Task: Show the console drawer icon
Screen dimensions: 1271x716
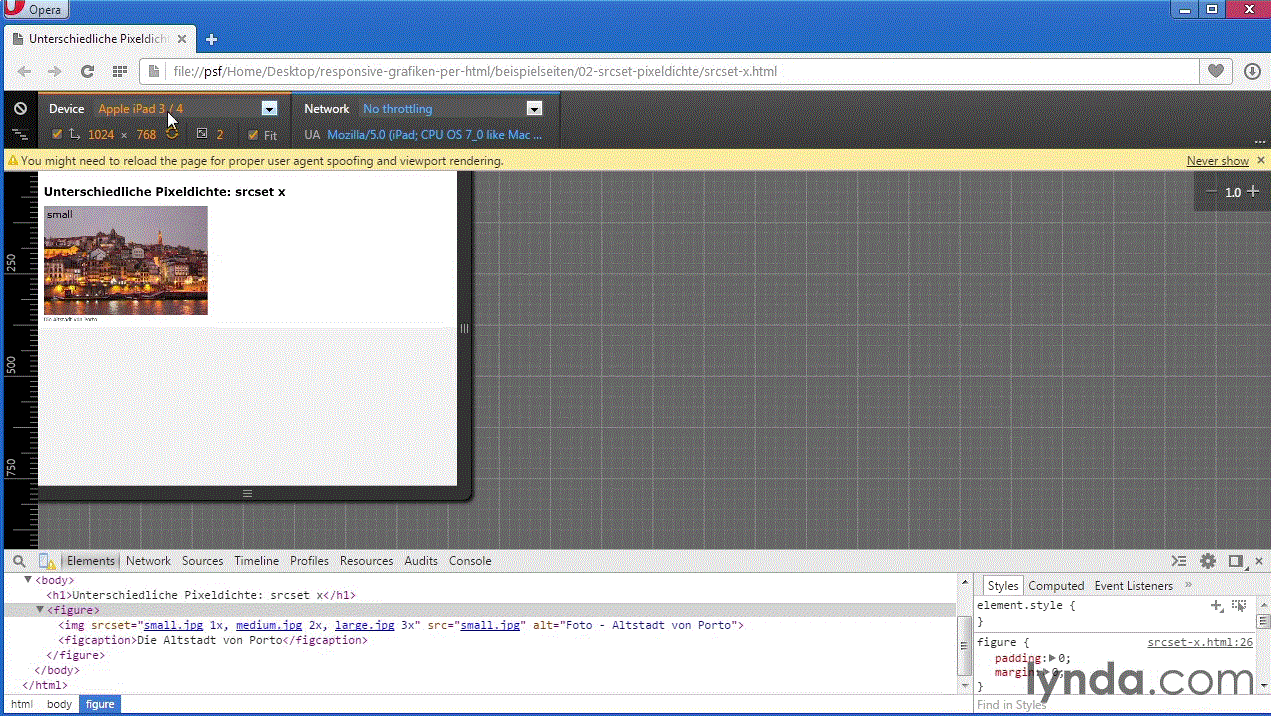Action: (x=1179, y=561)
